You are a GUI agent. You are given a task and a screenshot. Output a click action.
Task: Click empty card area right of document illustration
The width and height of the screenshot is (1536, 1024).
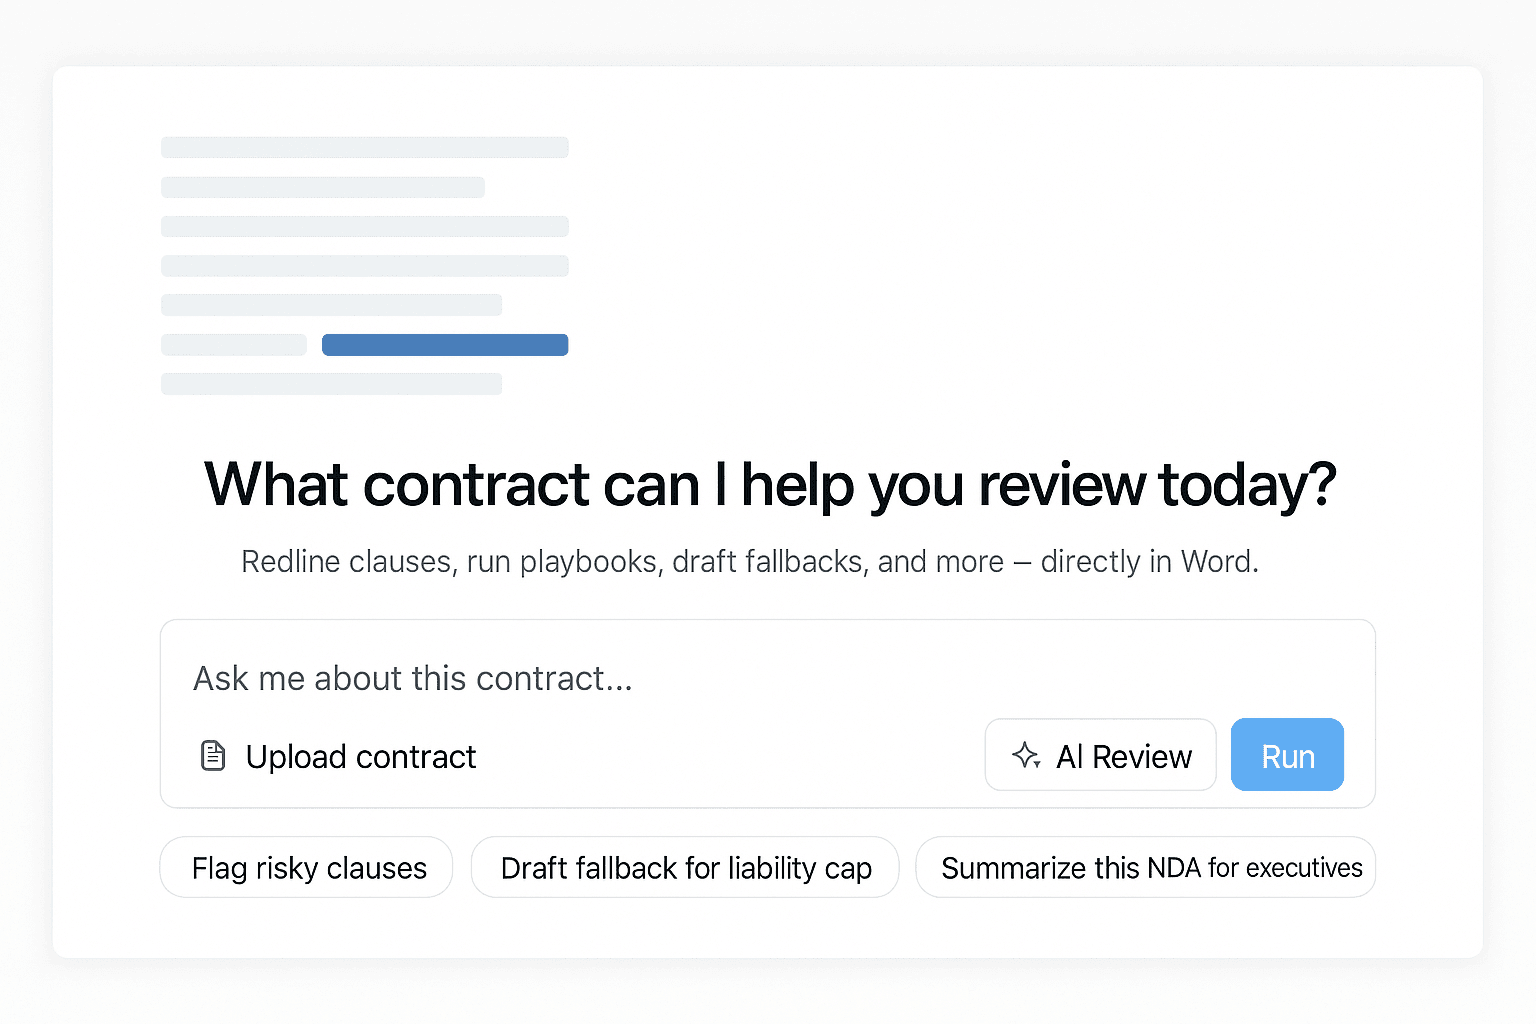point(1000,260)
